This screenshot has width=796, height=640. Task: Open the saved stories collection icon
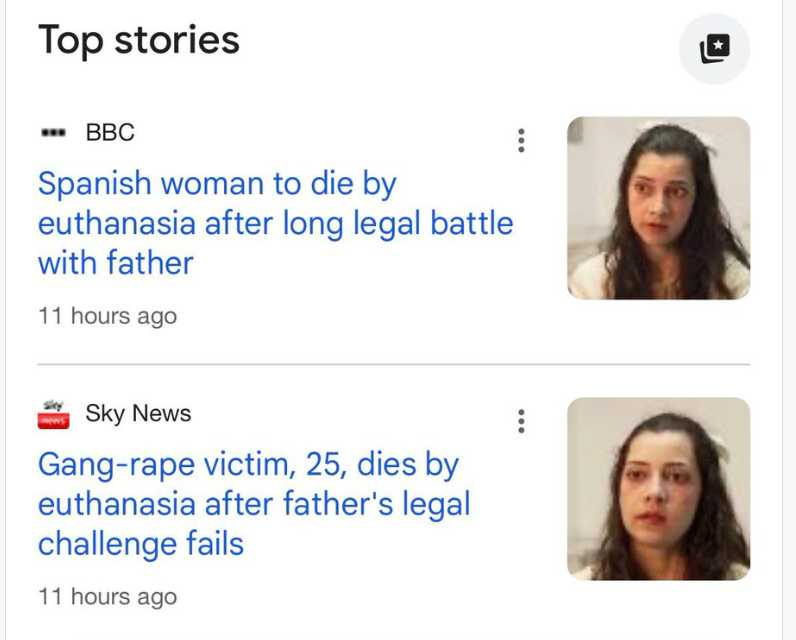(714, 48)
